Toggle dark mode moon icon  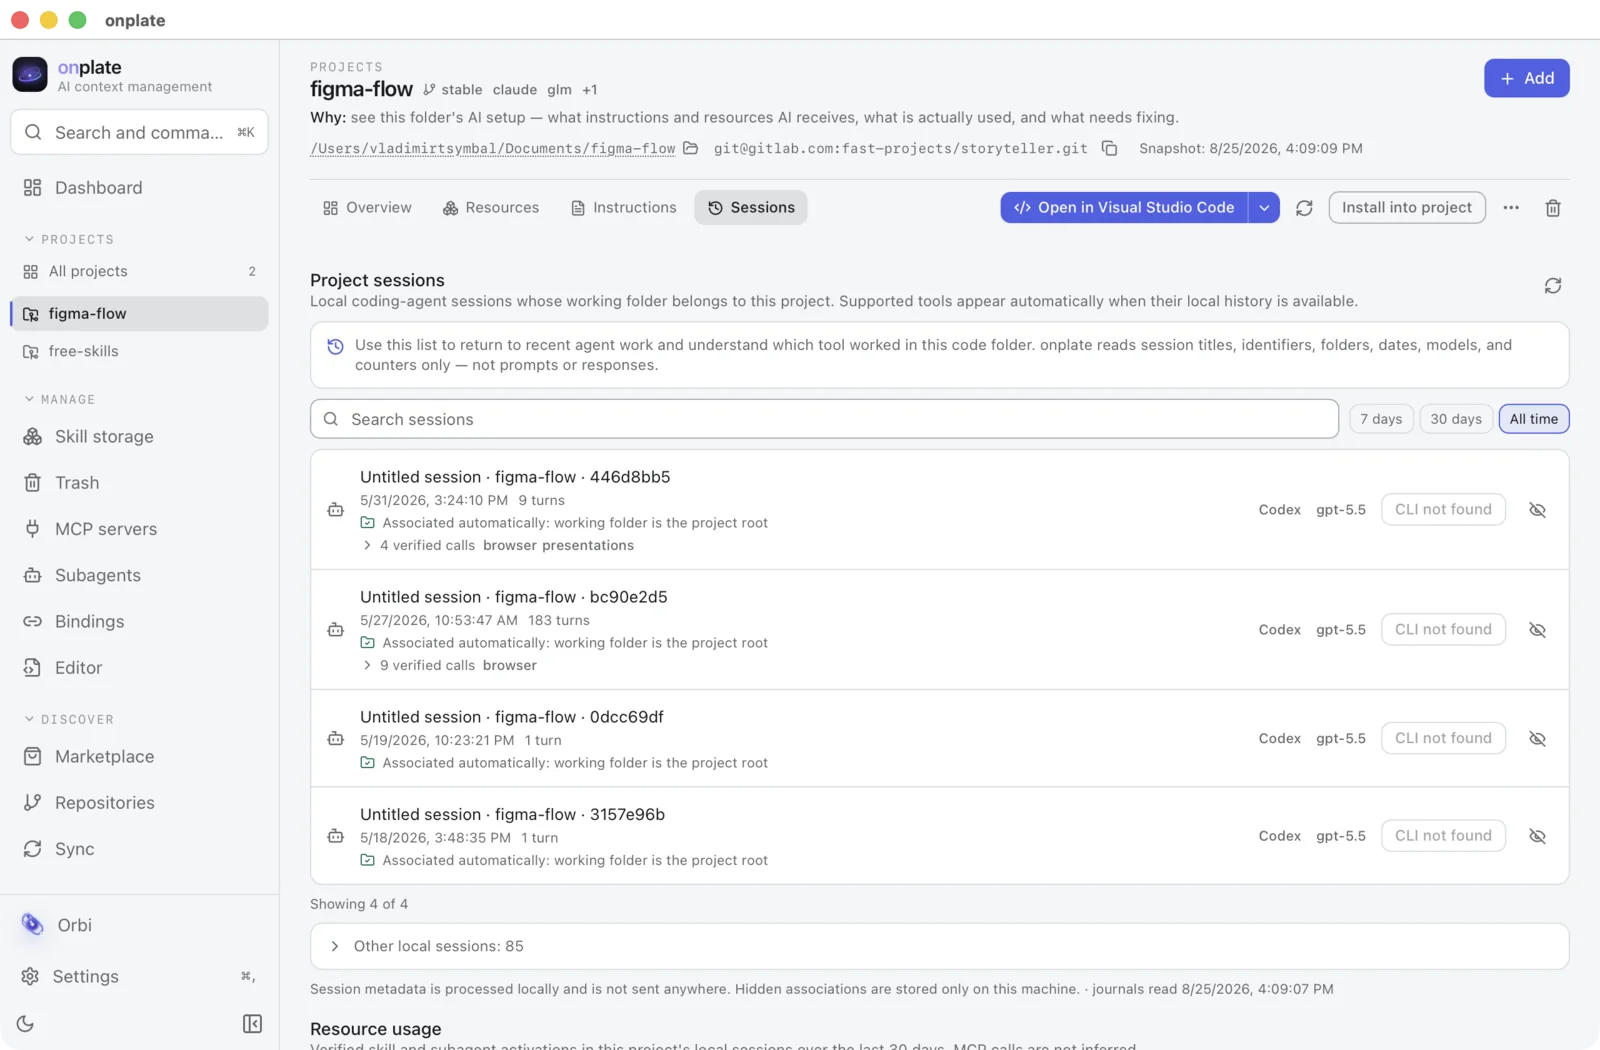[26, 1023]
